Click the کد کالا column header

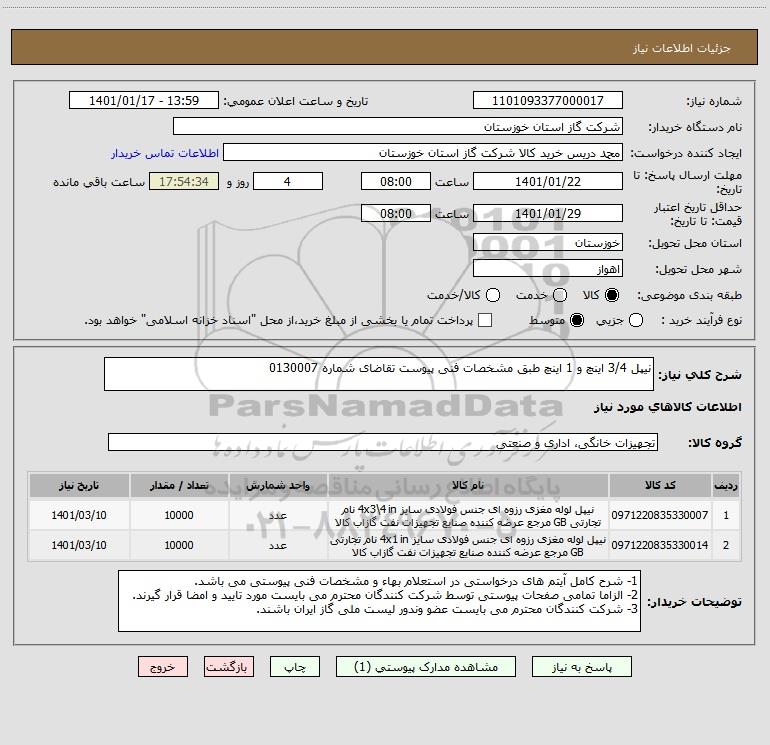660,485
